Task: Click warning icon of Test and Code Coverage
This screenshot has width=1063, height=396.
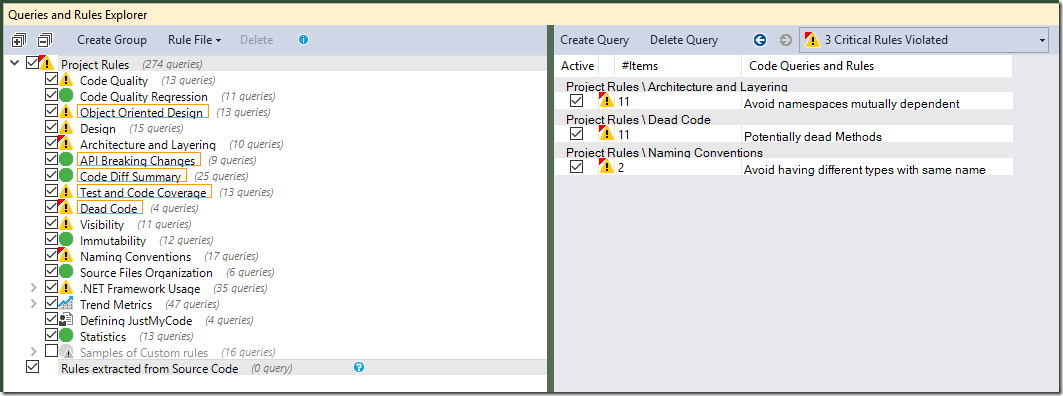Action: coord(66,193)
